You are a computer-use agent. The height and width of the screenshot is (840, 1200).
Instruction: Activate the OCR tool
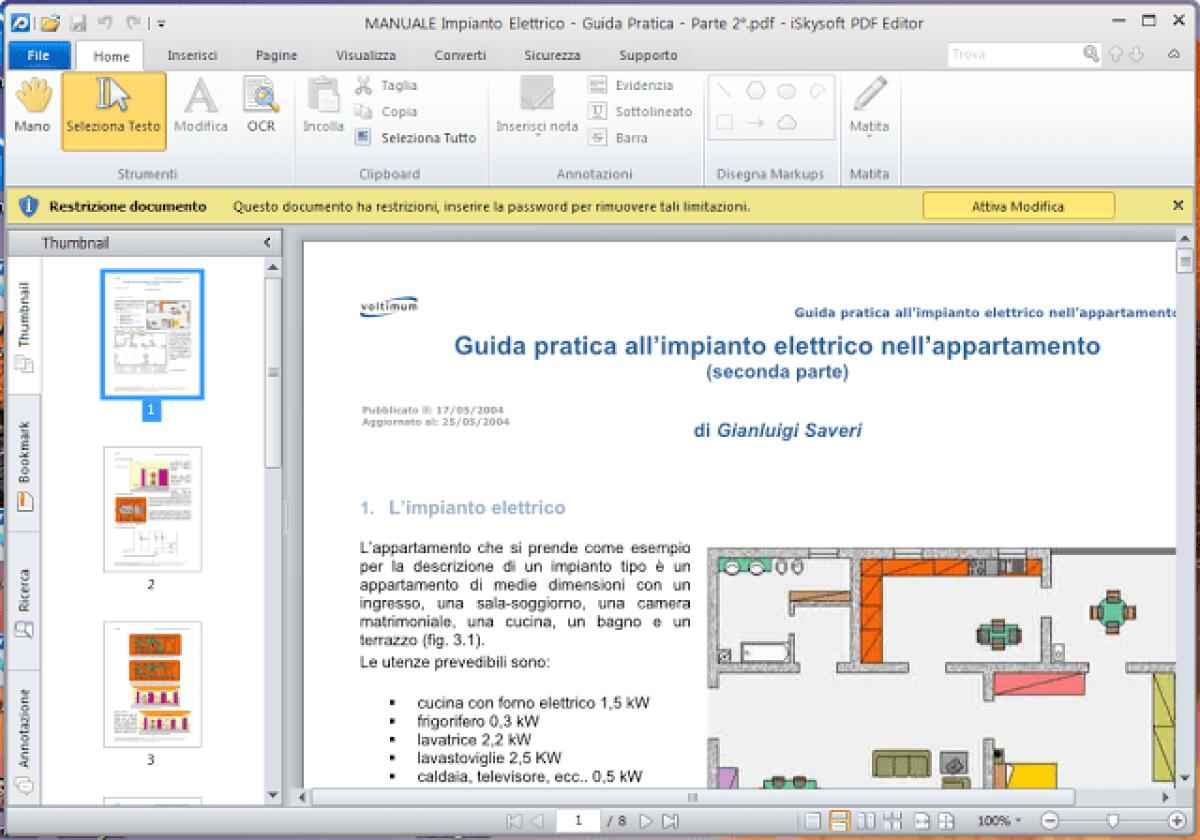click(260, 105)
